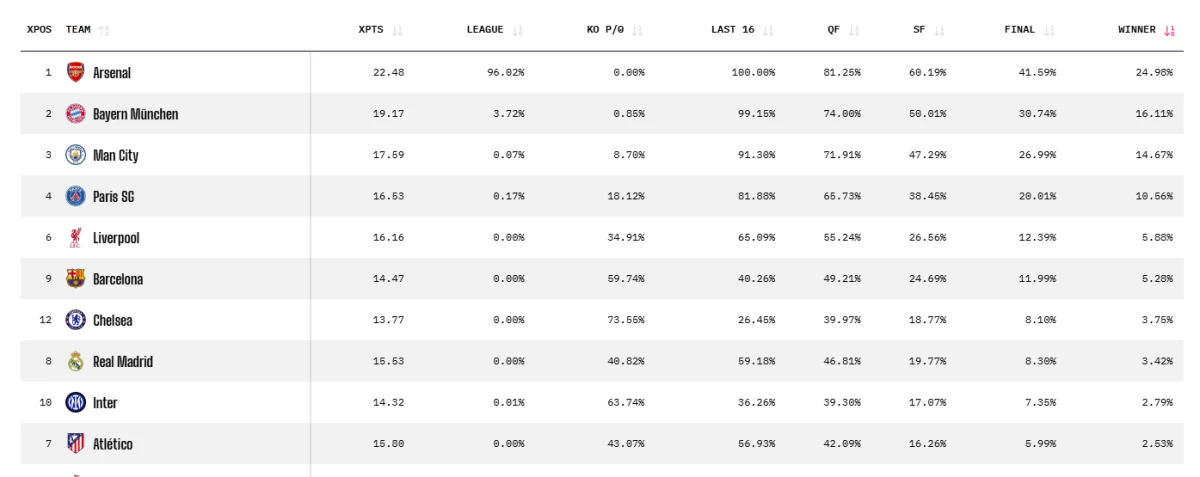Click the Bayern München club crest
The height and width of the screenshot is (477, 1200).
(x=76, y=114)
